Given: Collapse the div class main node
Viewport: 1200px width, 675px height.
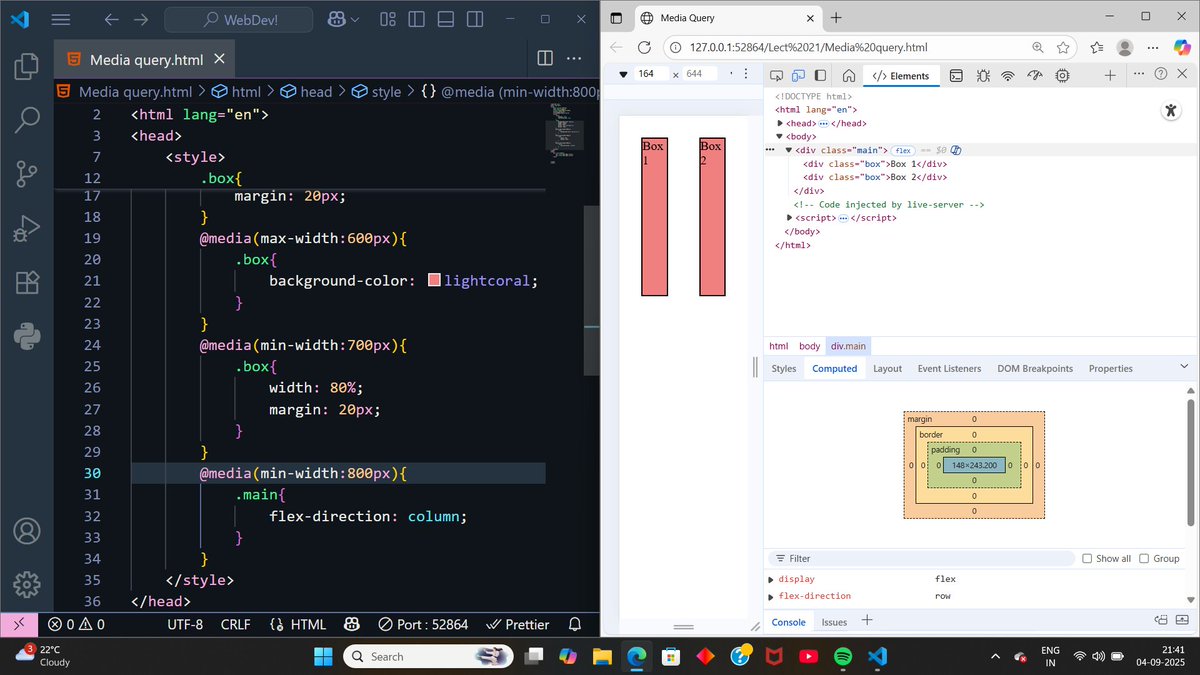Looking at the screenshot, I should click(788, 150).
